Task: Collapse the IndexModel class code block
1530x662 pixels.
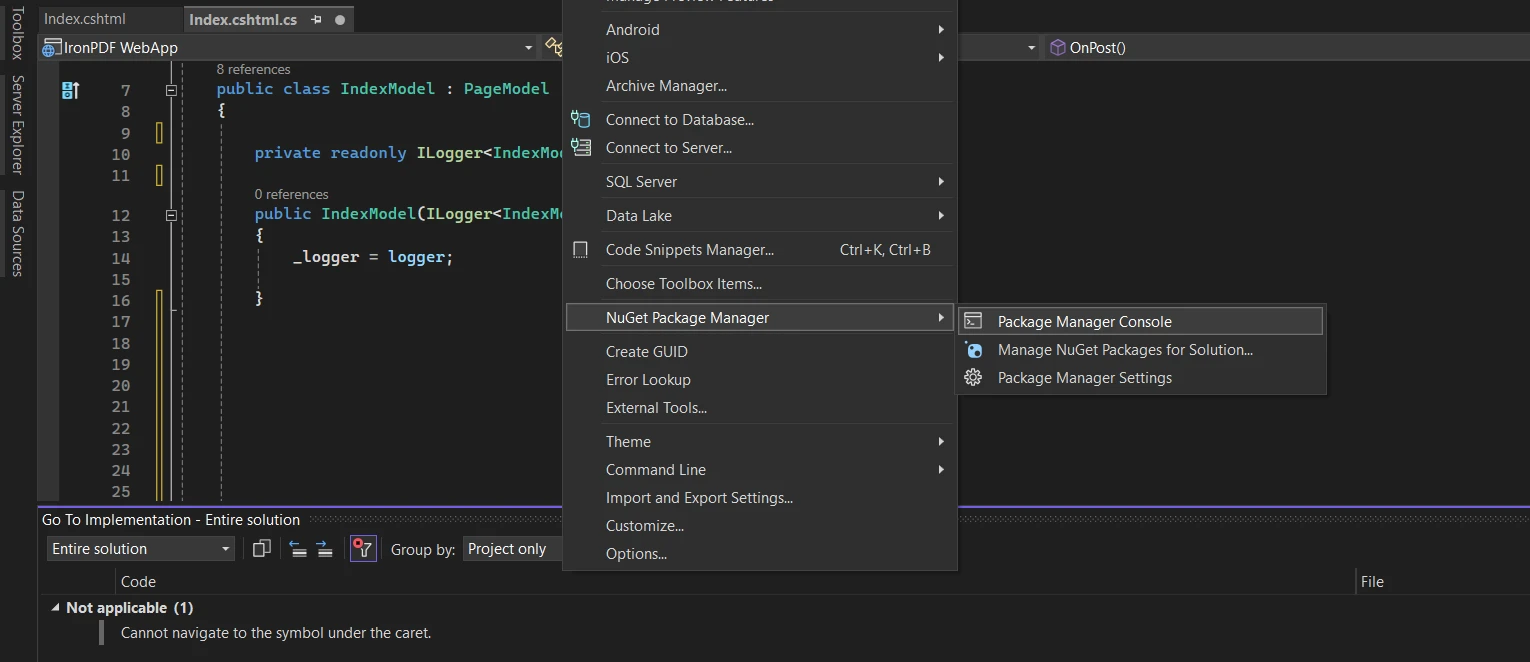Action: point(171,90)
